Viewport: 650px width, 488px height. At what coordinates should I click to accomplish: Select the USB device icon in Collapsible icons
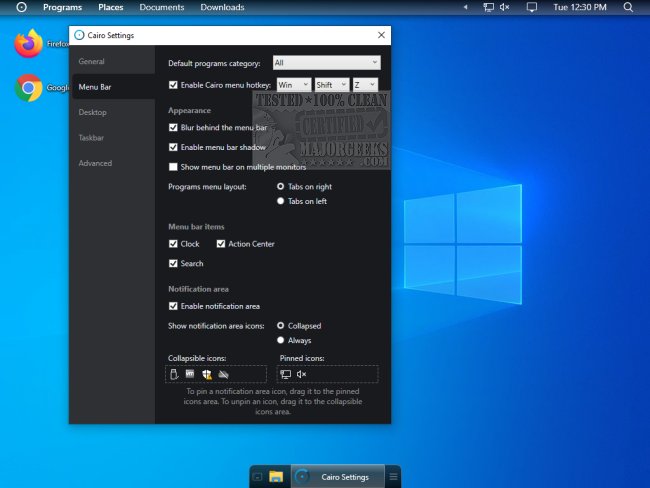(x=174, y=374)
